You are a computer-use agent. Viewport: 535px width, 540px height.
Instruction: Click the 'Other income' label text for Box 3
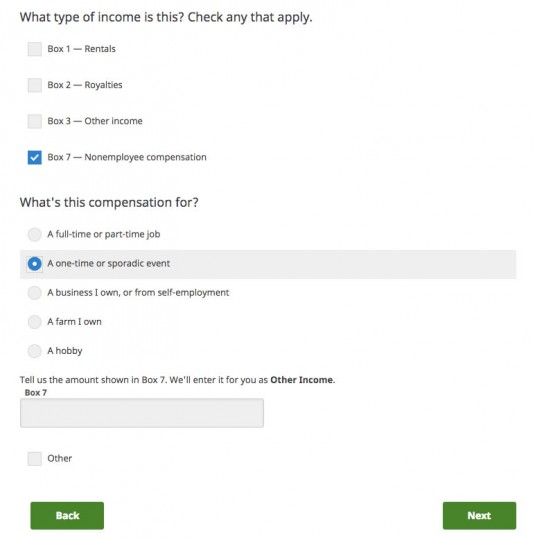pos(113,121)
